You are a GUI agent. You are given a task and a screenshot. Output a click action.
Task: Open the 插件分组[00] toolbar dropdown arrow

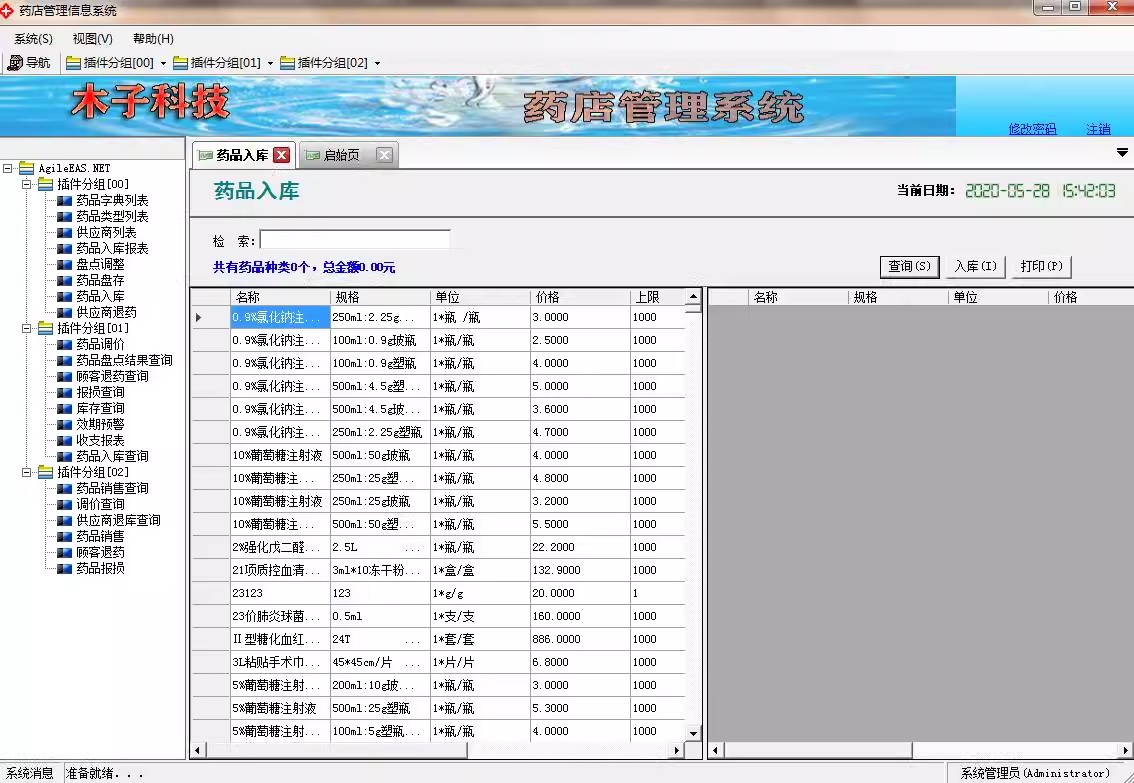coord(163,64)
